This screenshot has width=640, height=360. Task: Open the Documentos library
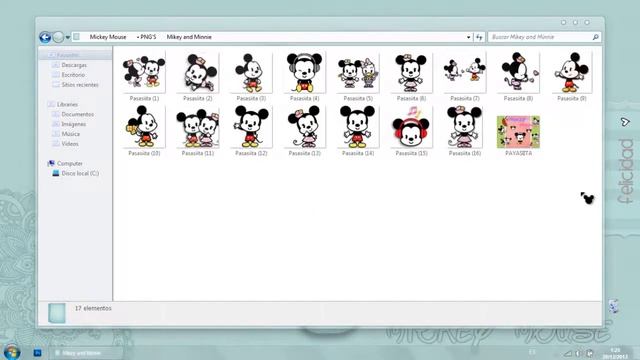[78, 114]
